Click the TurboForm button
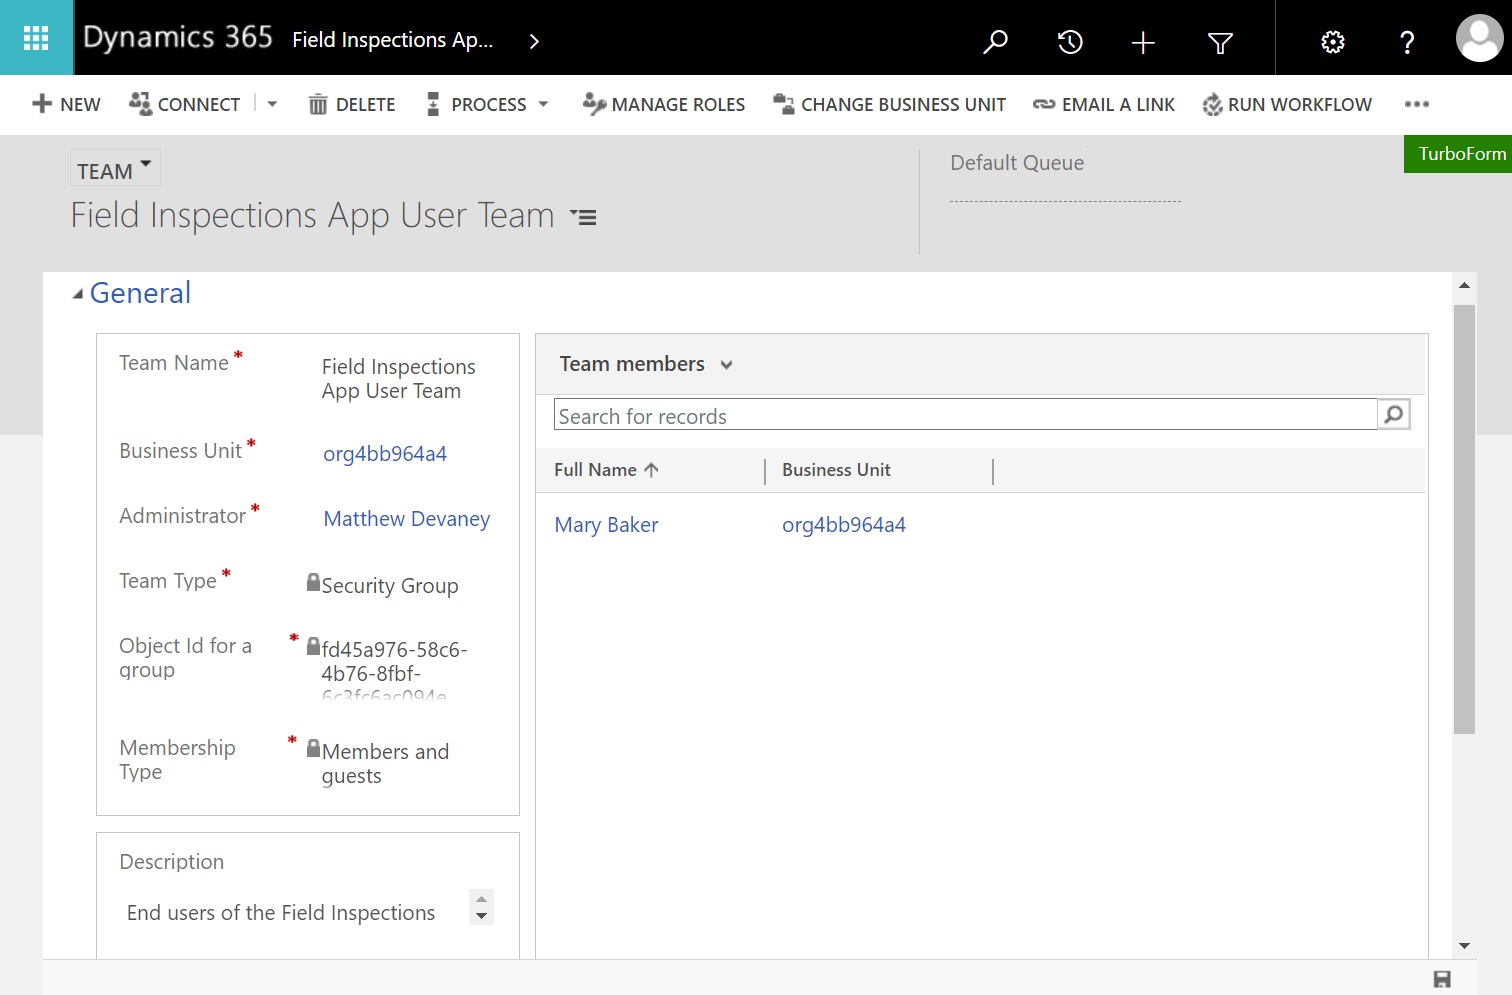Image resolution: width=1512 pixels, height=995 pixels. click(1461, 154)
